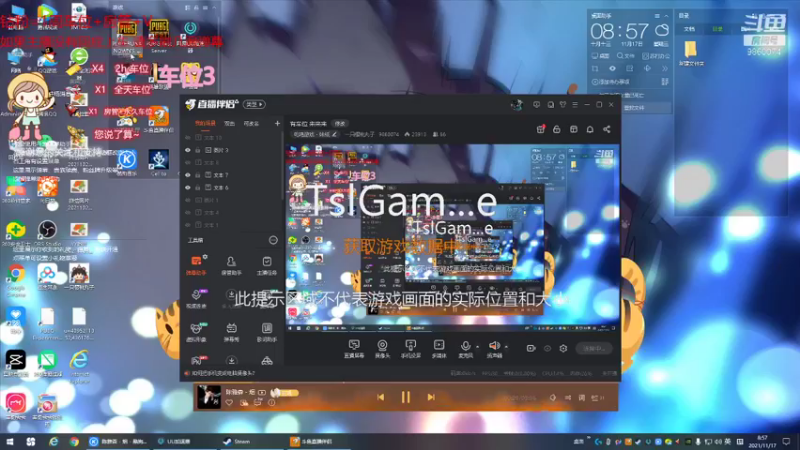The height and width of the screenshot is (450, 800).
Task: Add a mobile screen-cast source
Action: [410, 348]
